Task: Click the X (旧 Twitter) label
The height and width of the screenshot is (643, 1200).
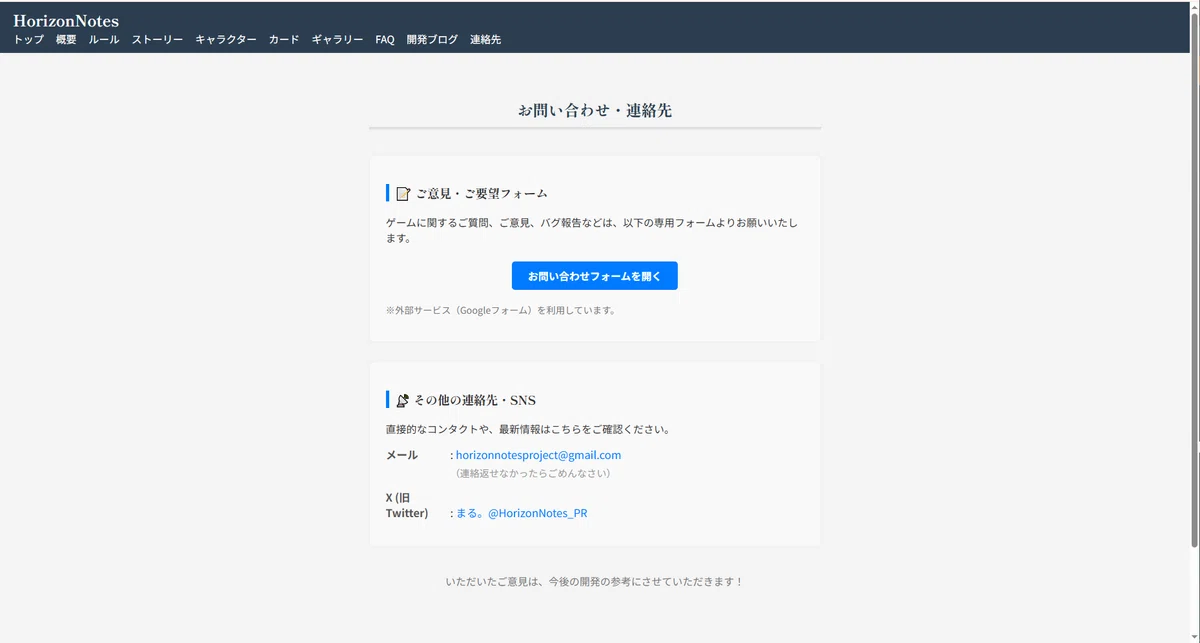Action: tap(407, 505)
